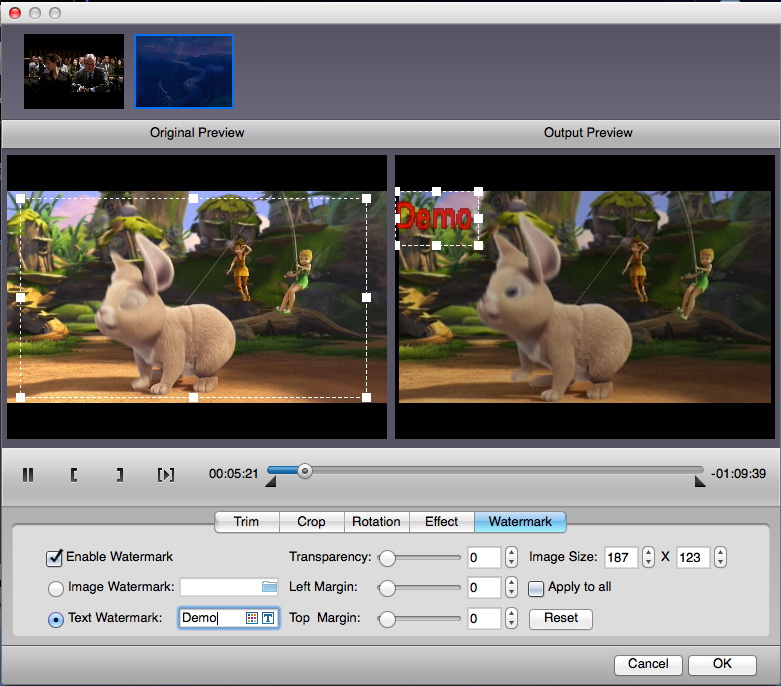This screenshot has height=686, width=781.
Task: Open the Rotation tab
Action: point(377,522)
